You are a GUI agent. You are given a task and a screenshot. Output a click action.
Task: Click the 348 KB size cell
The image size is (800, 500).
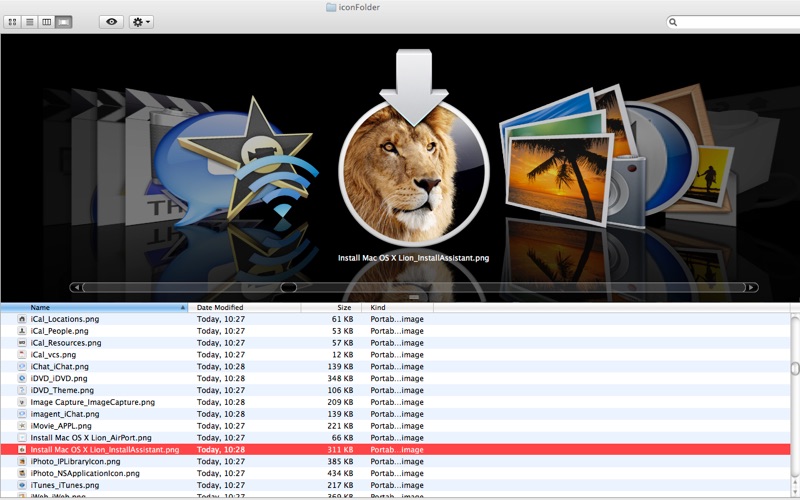(x=340, y=379)
